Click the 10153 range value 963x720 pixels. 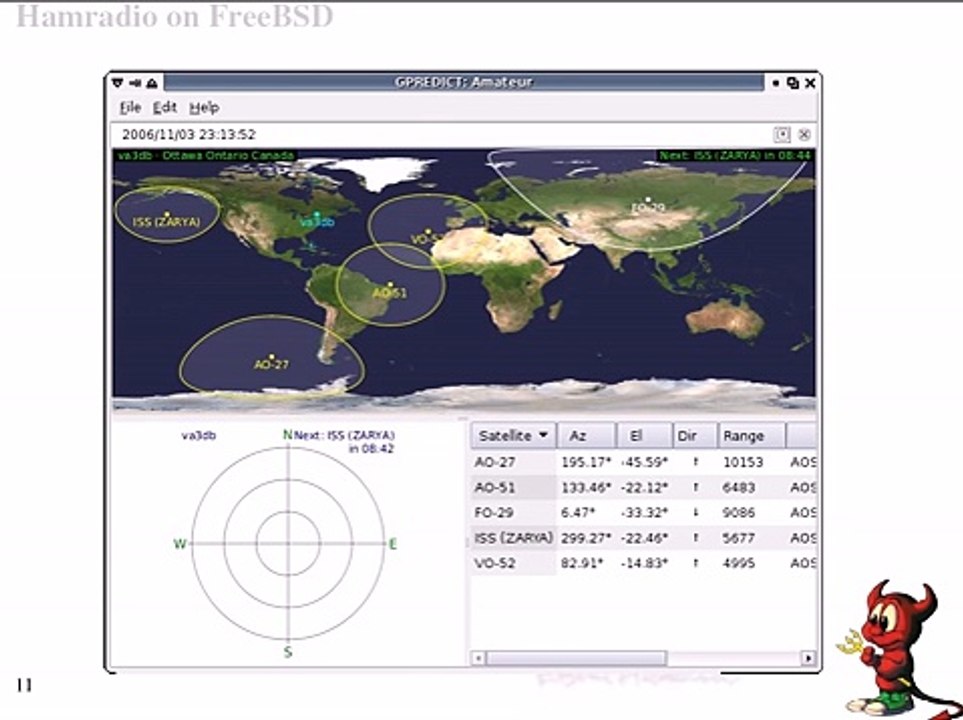743,462
